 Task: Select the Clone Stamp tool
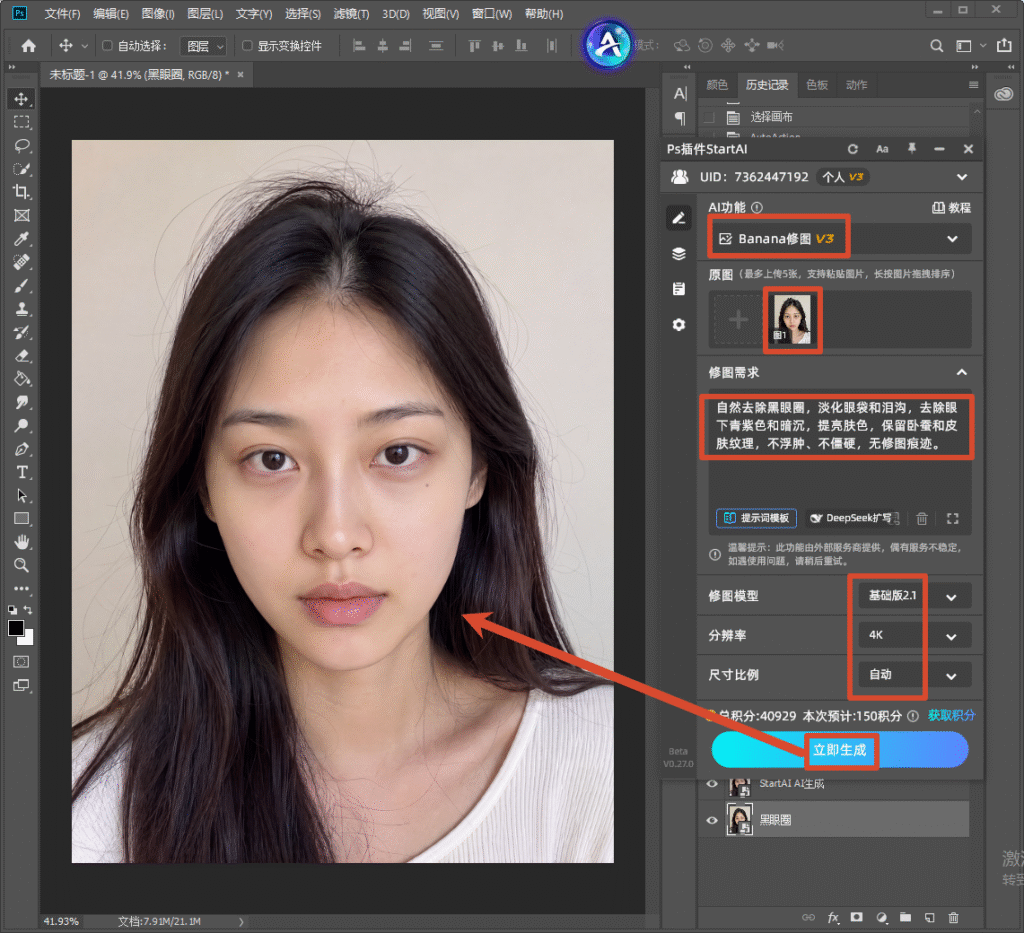tap(22, 309)
